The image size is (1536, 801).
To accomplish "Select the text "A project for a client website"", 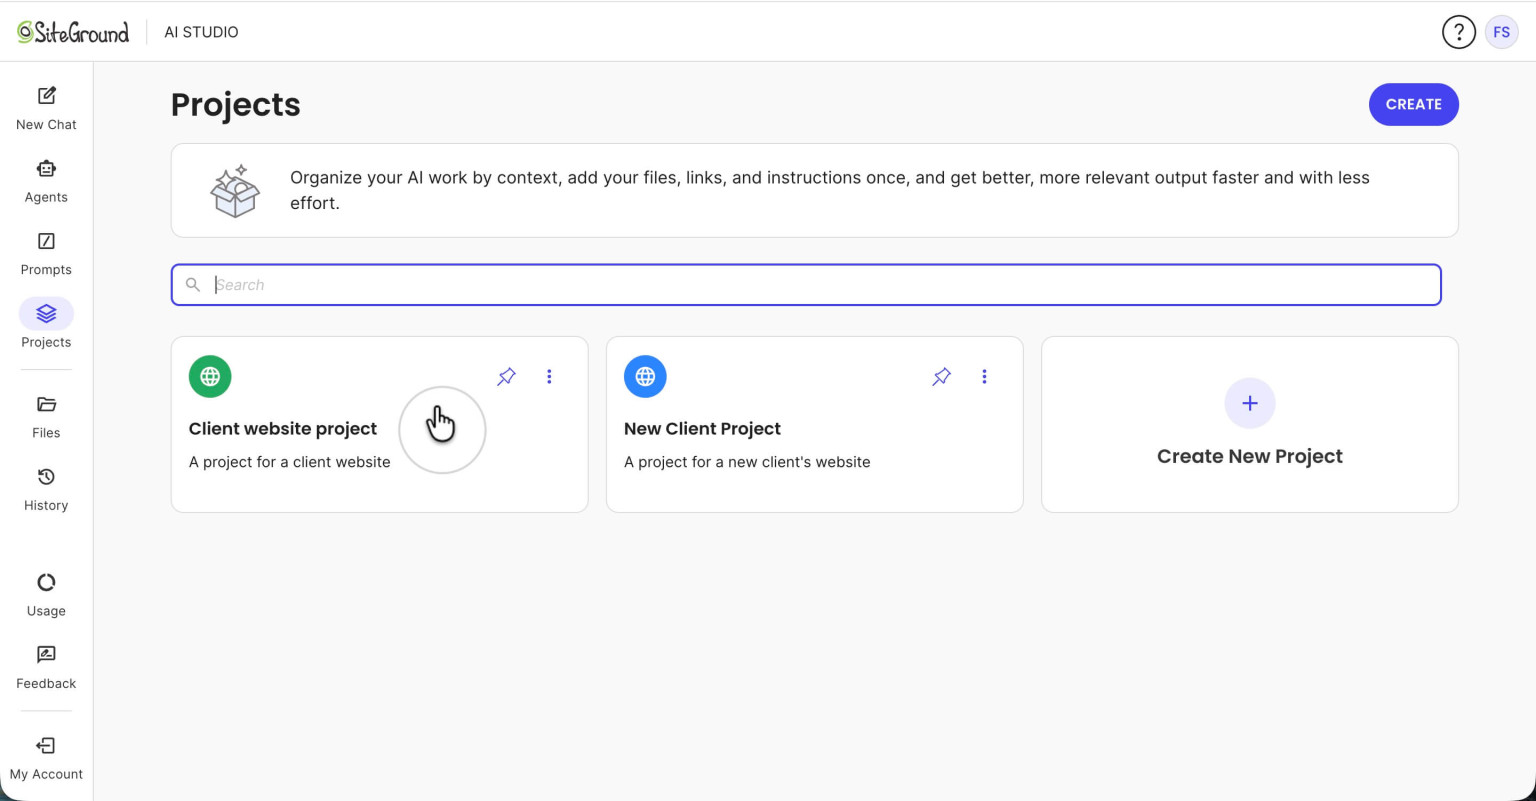I will pos(289,462).
